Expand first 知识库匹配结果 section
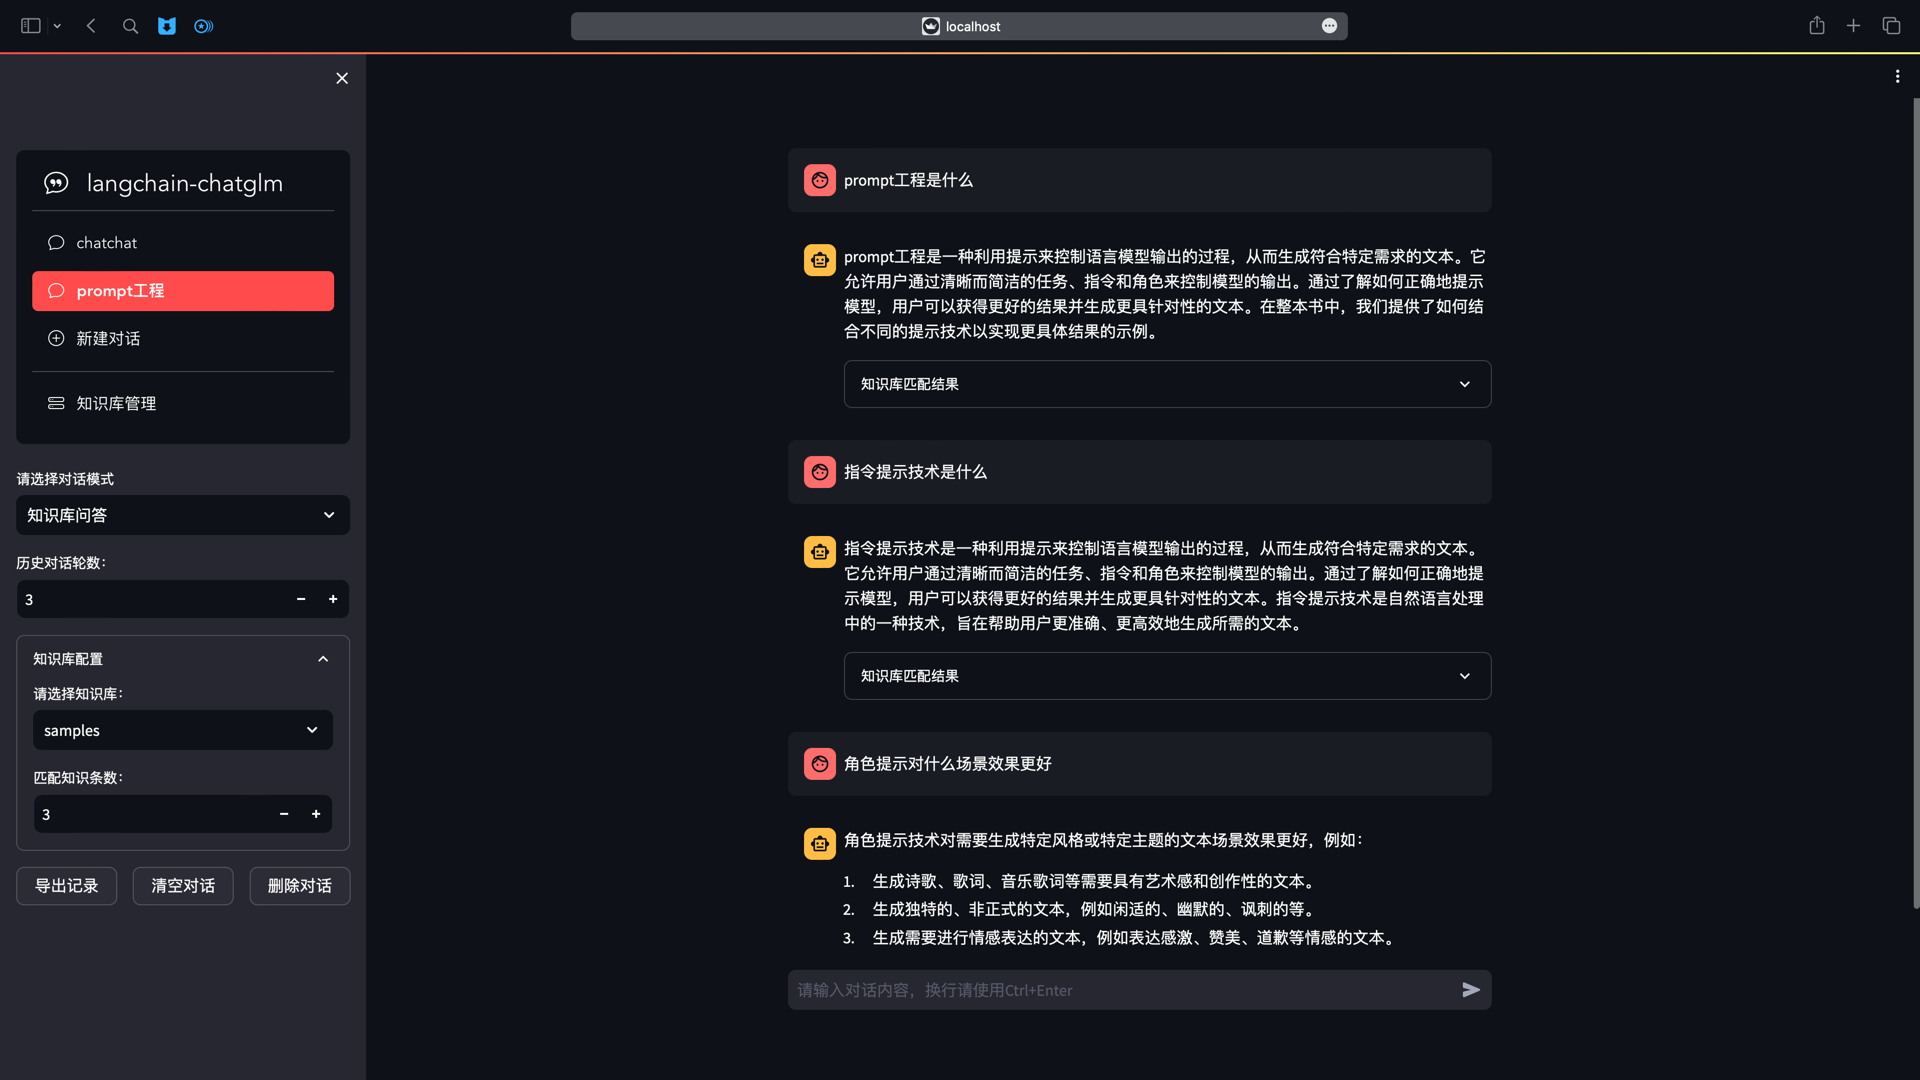Screen dimensions: 1920x1080 coord(1167,384)
